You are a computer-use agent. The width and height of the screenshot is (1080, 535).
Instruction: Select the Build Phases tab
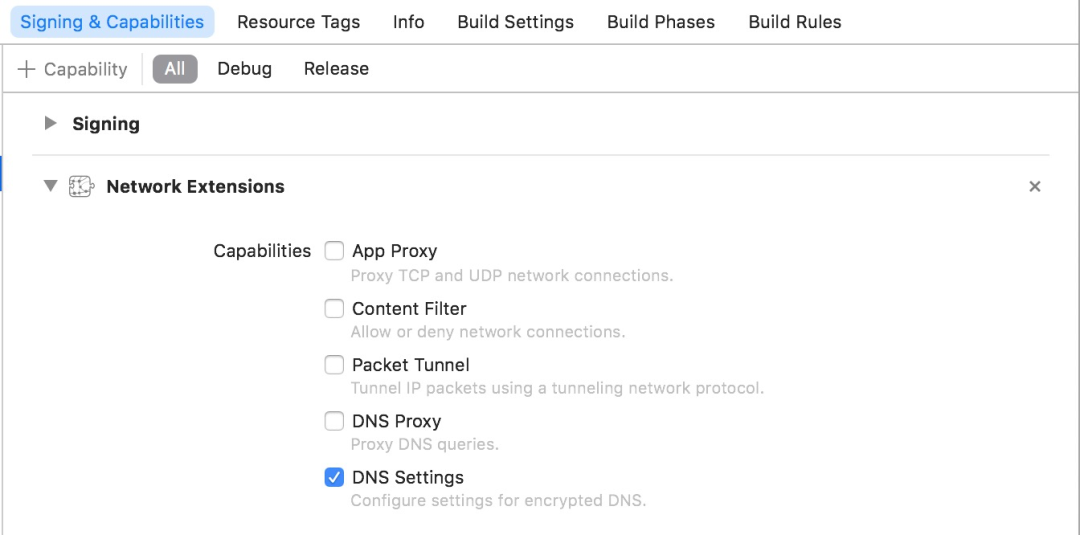pyautogui.click(x=660, y=22)
